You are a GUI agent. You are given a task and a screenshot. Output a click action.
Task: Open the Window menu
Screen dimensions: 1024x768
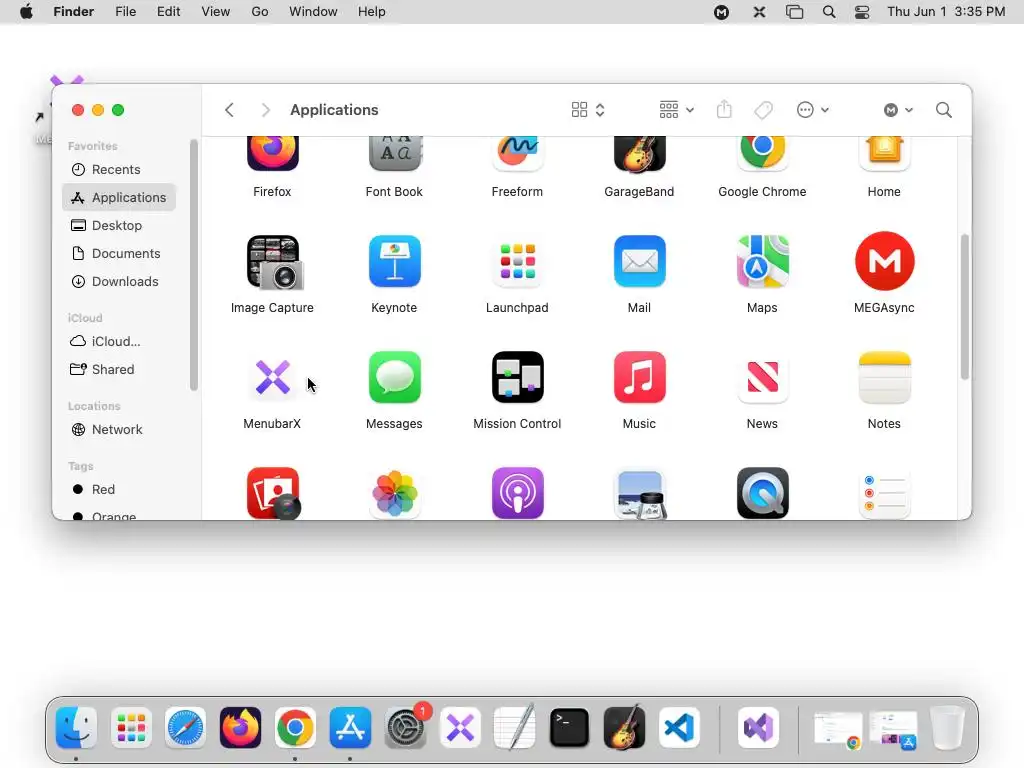(313, 12)
